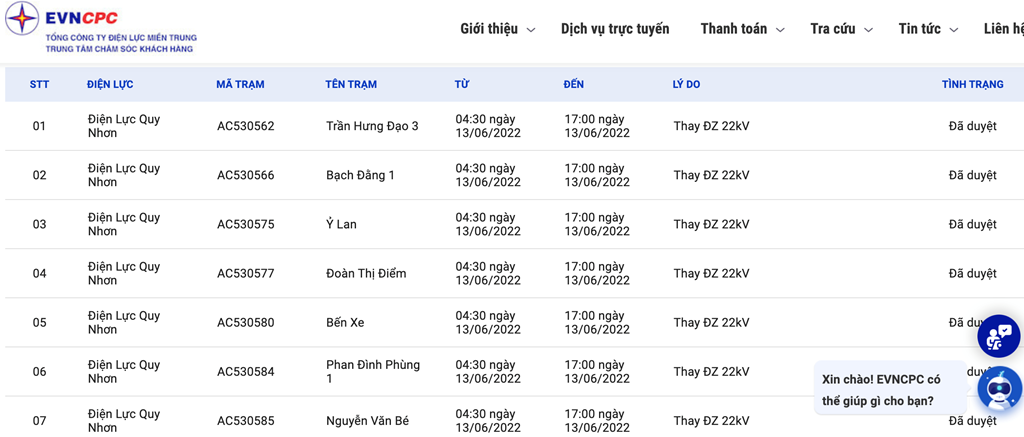Click the MÃ TRẠM column header
The image size is (1024, 437).
[x=240, y=85]
